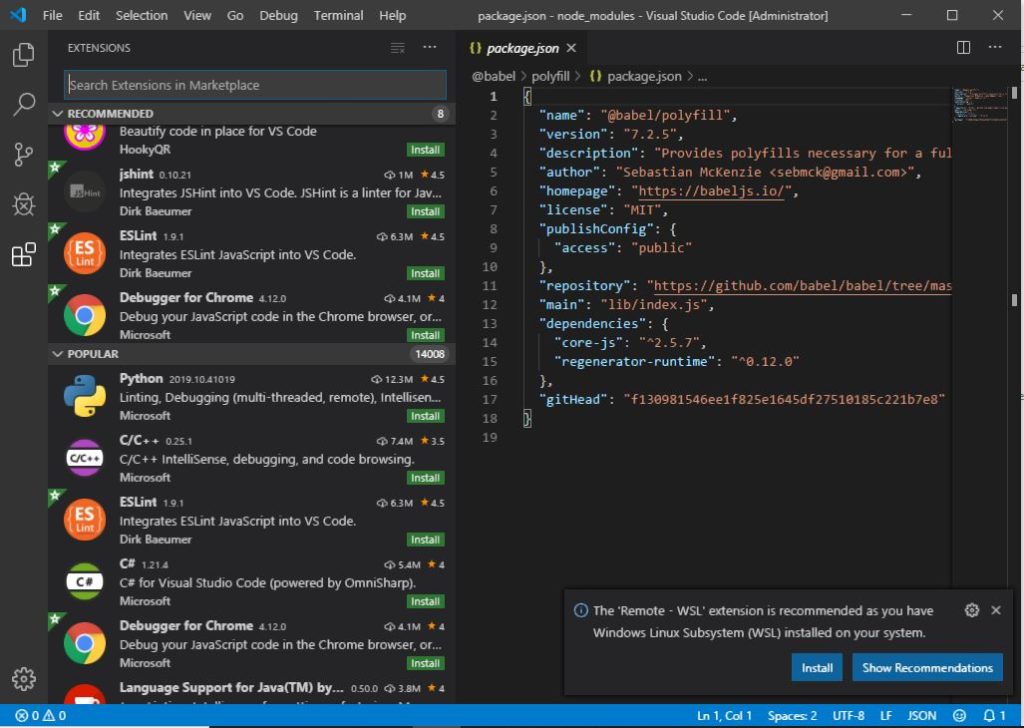Open Extensions panel more actions menu
Screen dimensions: 1024x728
pyautogui.click(x=430, y=47)
